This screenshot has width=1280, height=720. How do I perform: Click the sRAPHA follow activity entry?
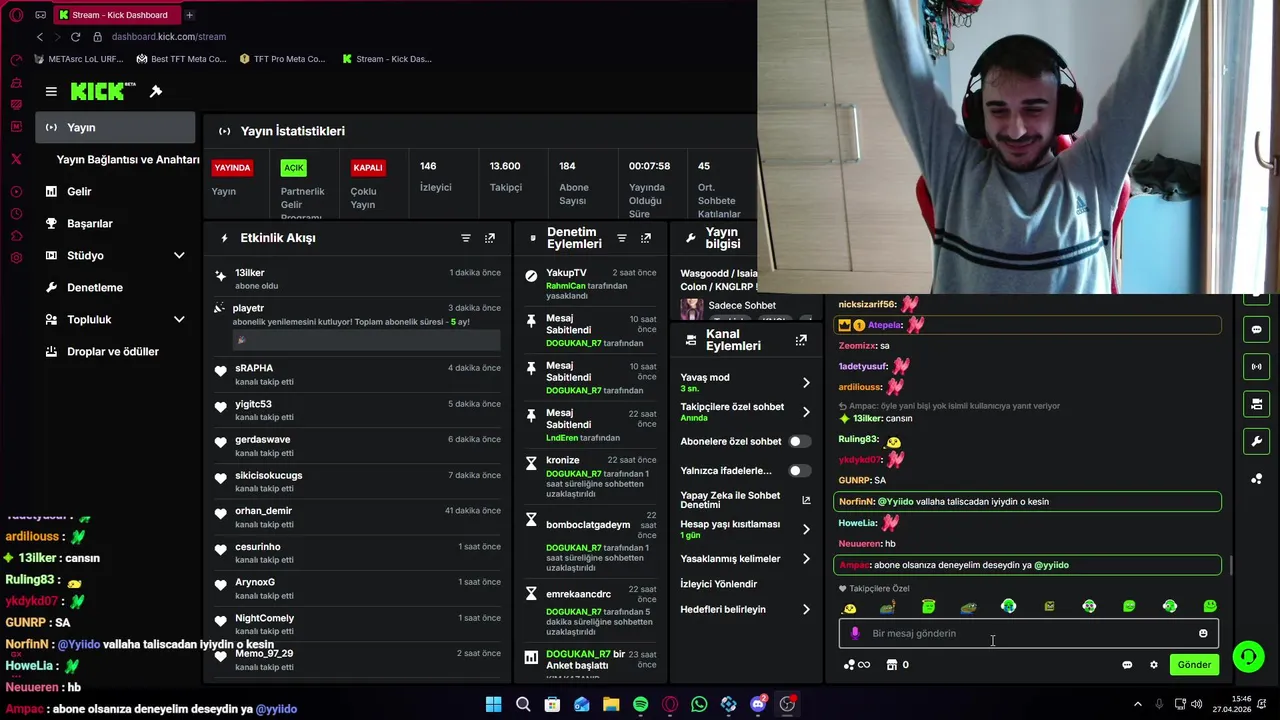point(358,374)
